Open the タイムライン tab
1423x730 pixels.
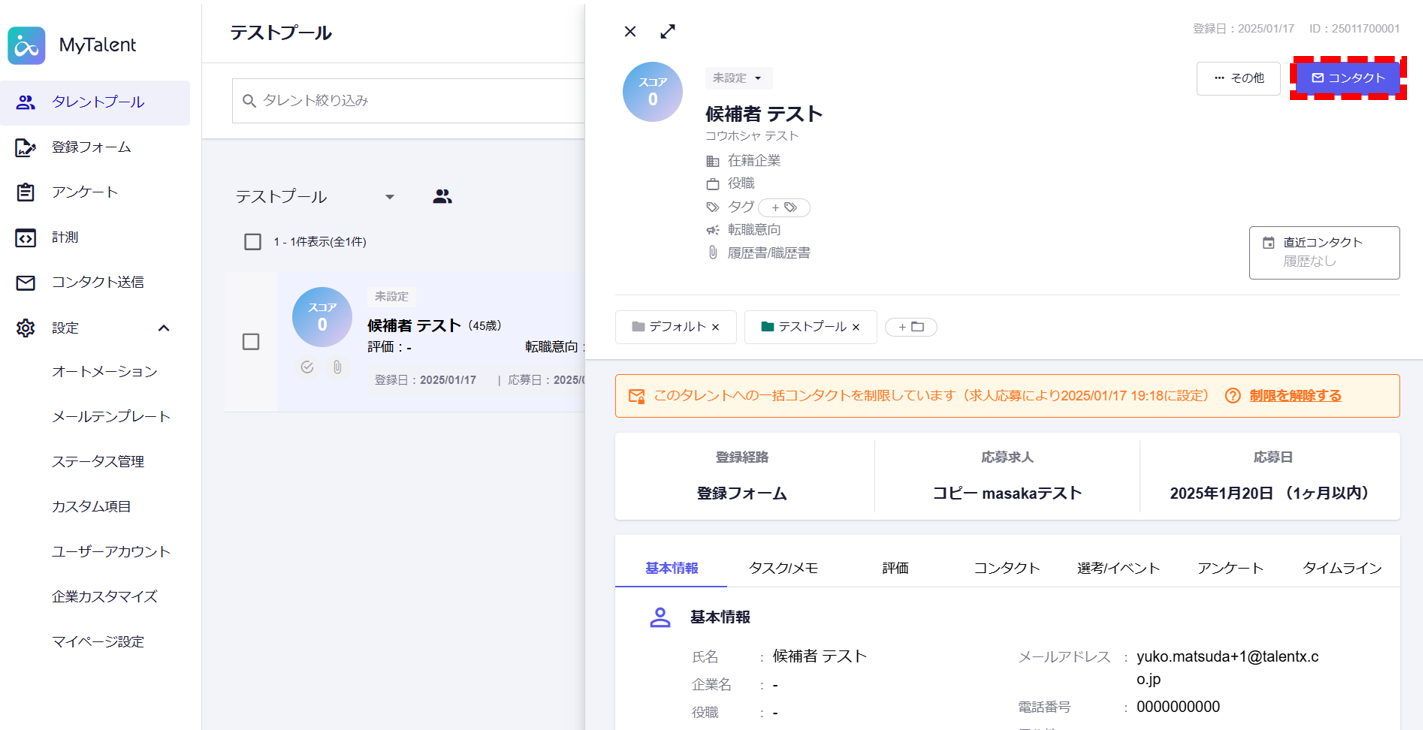(1341, 568)
